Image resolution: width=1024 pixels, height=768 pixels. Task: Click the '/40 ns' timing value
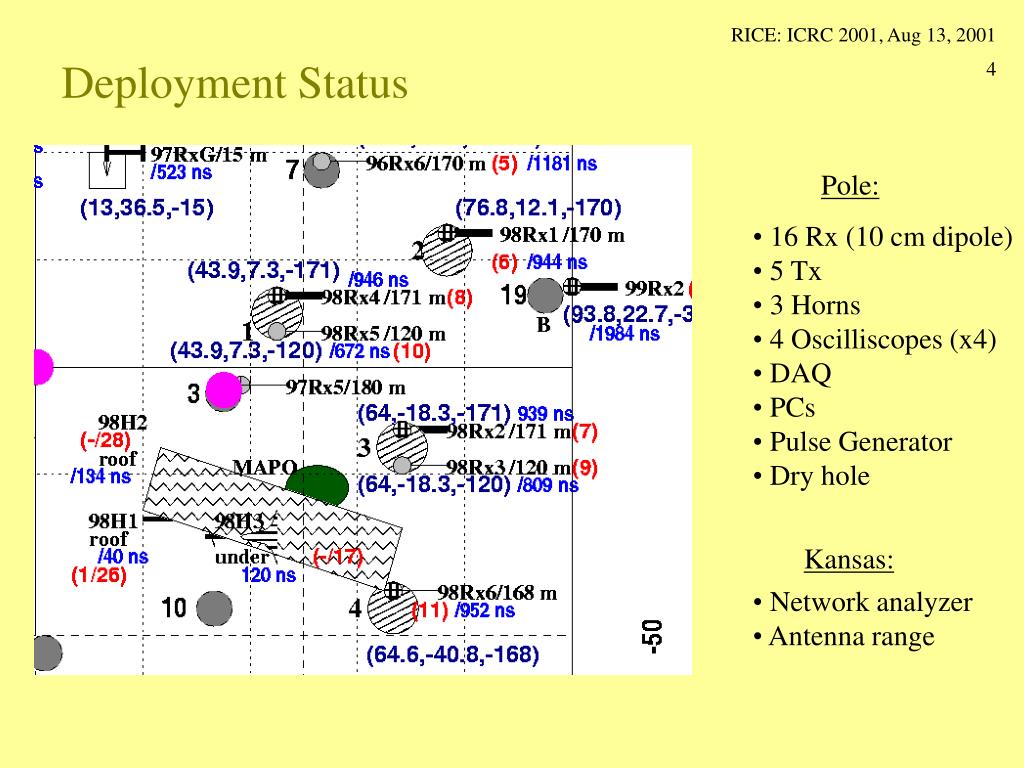click(123, 557)
